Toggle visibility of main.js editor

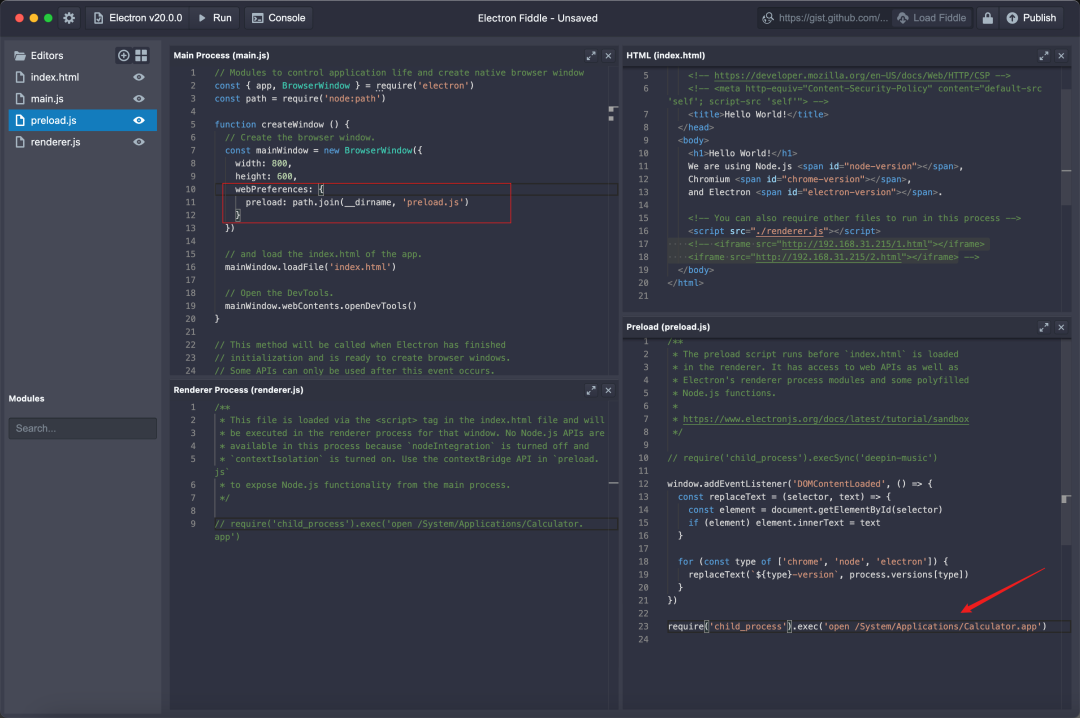click(139, 99)
